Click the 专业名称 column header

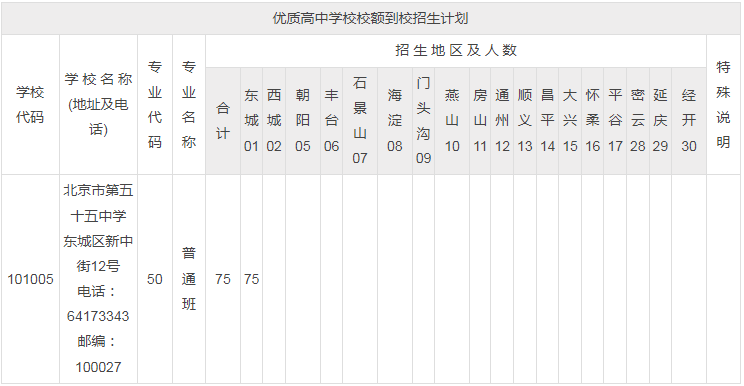189,104
